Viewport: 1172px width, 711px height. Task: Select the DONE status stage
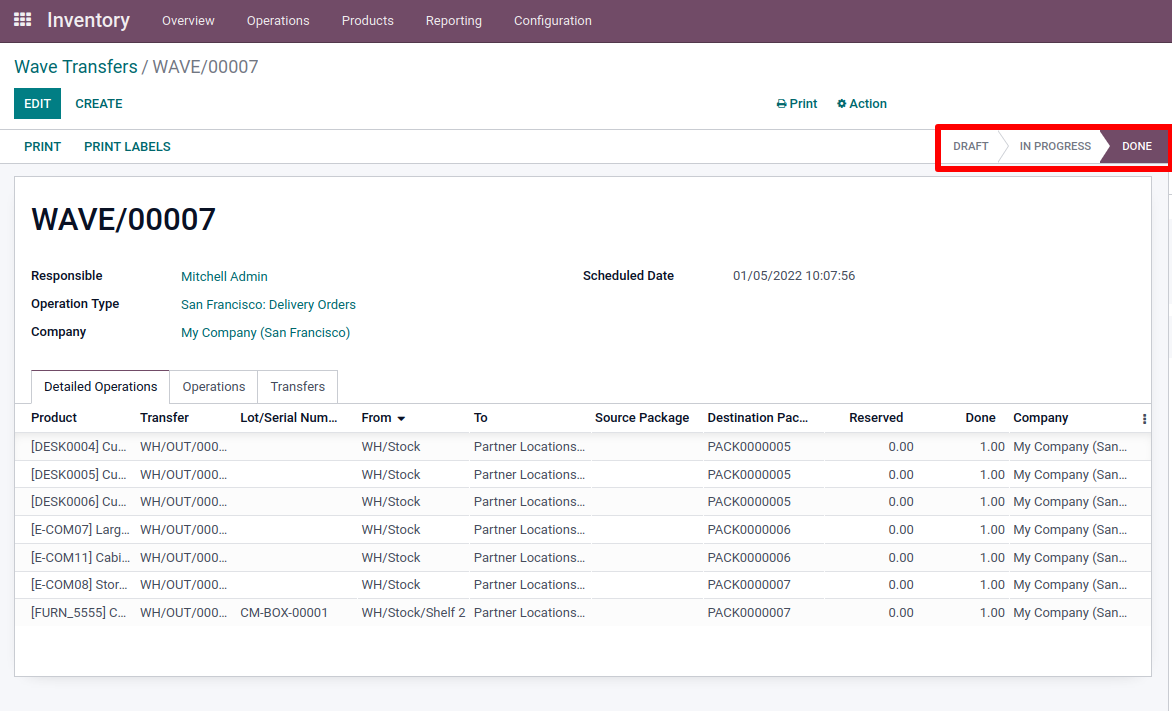[x=1136, y=147]
